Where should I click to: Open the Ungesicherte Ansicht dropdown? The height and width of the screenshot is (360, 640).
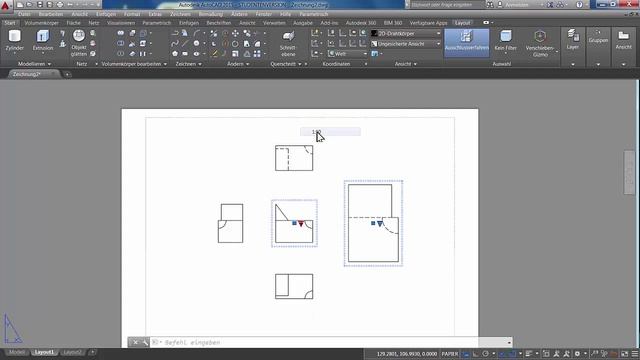pos(406,44)
